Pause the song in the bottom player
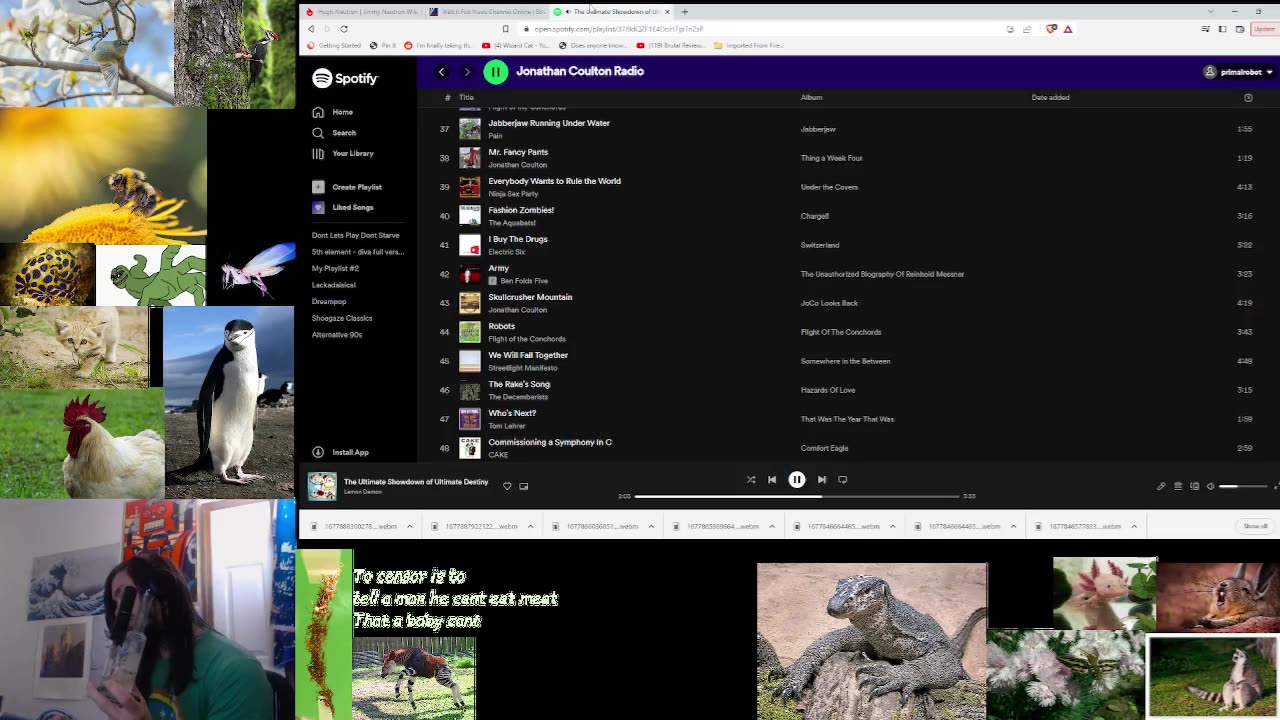The height and width of the screenshot is (720, 1280). point(797,480)
